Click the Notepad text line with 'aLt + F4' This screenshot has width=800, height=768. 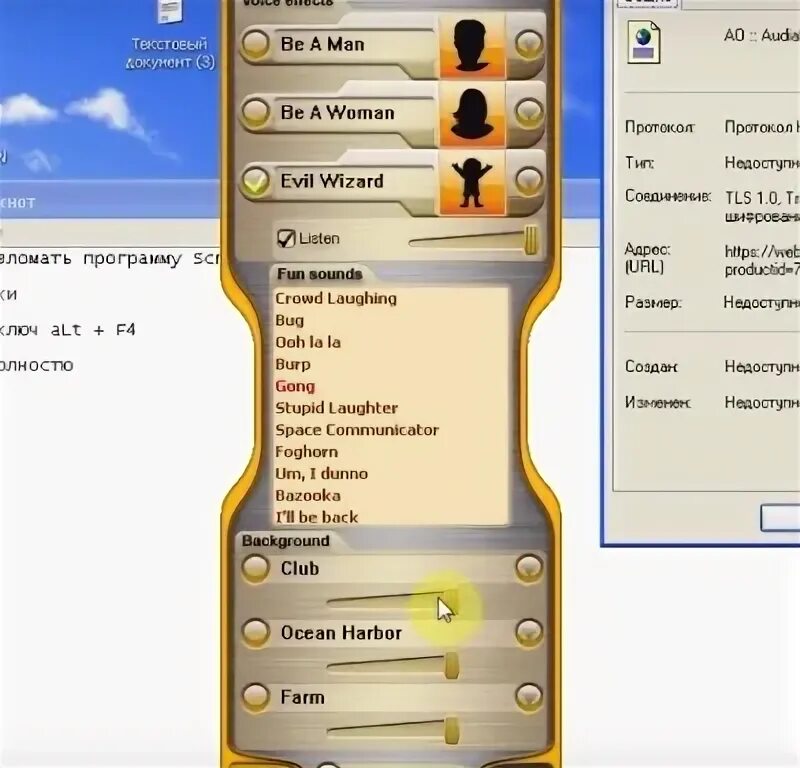tap(67, 330)
